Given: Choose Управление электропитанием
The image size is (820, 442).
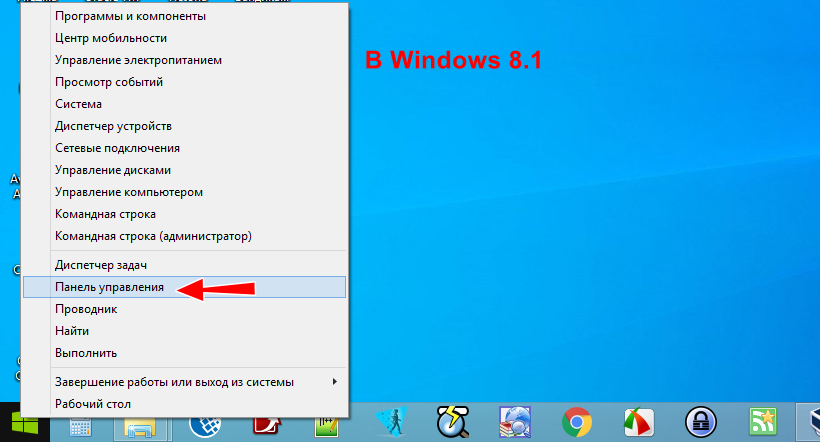Looking at the screenshot, I should coord(184,60).
